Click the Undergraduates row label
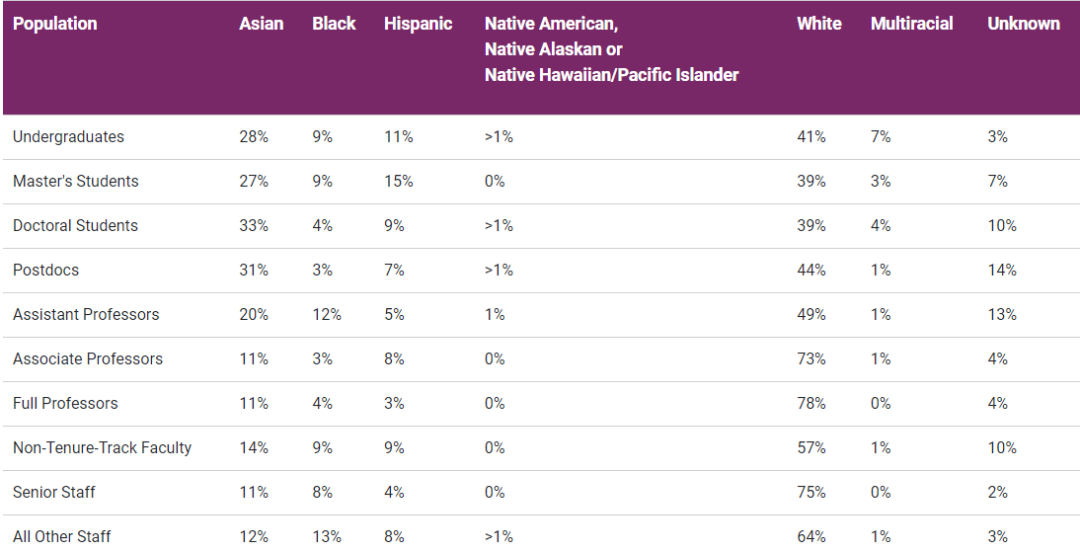Screen dimensions: 1080x552 point(69,137)
